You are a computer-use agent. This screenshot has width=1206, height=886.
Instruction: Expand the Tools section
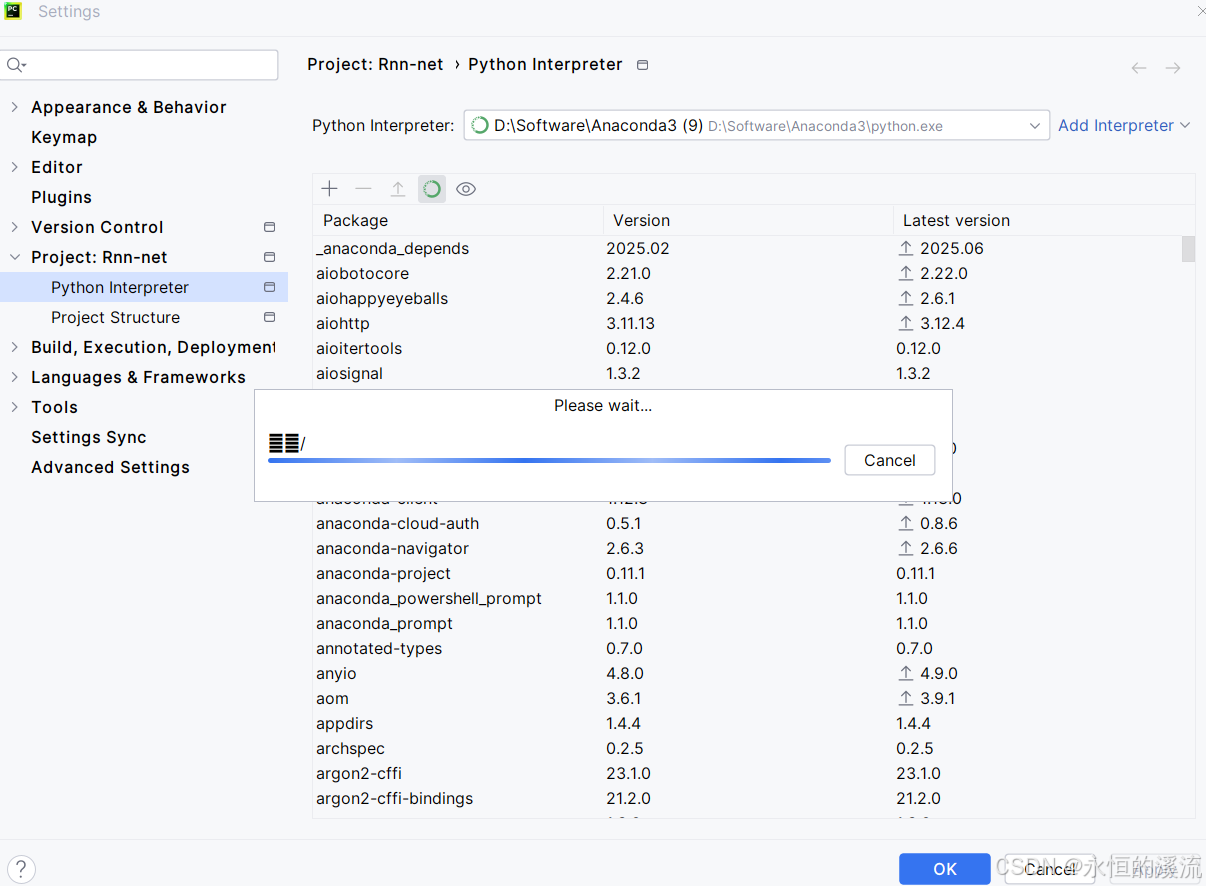click(14, 407)
